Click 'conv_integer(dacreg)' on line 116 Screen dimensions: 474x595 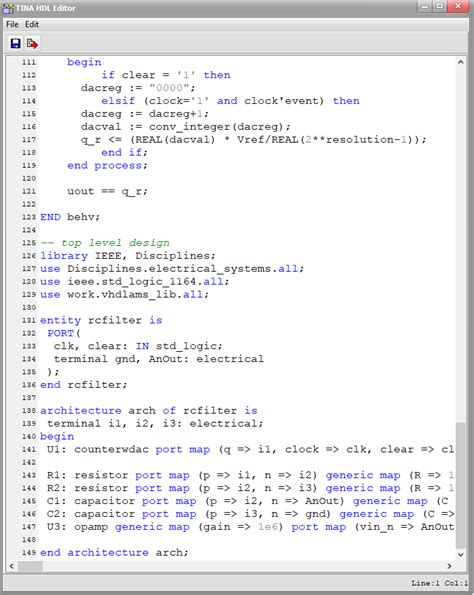click(x=216, y=127)
